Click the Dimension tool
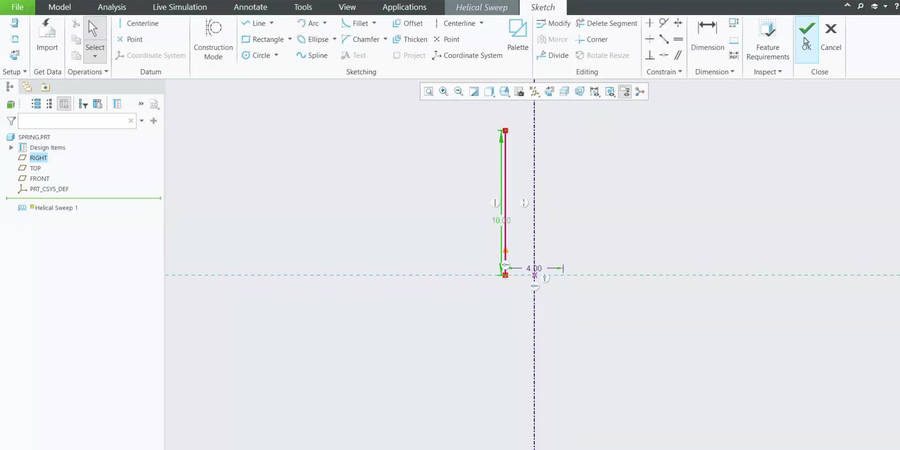Image resolution: width=900 pixels, height=450 pixels. [x=707, y=33]
